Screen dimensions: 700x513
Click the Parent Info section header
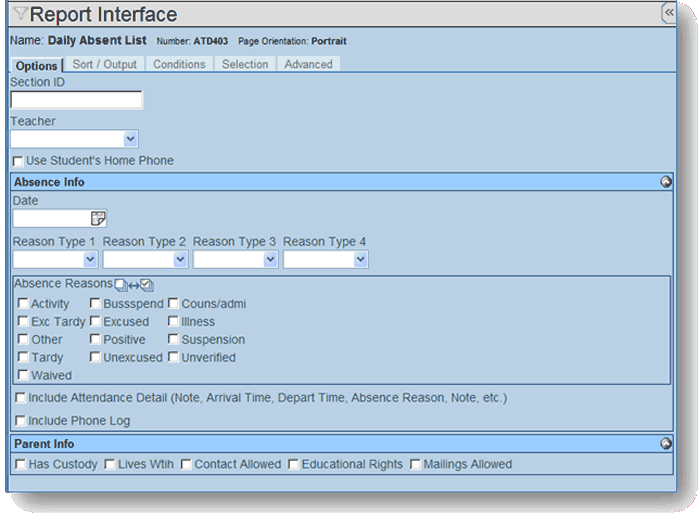(342, 443)
